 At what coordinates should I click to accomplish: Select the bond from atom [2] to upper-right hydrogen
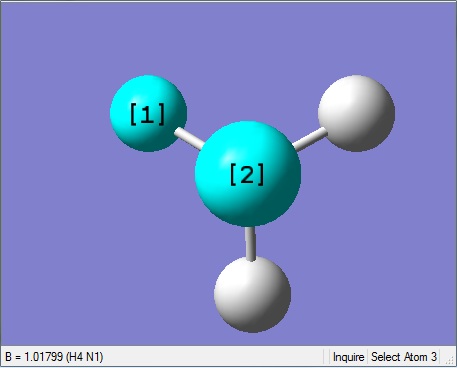click(x=310, y=139)
